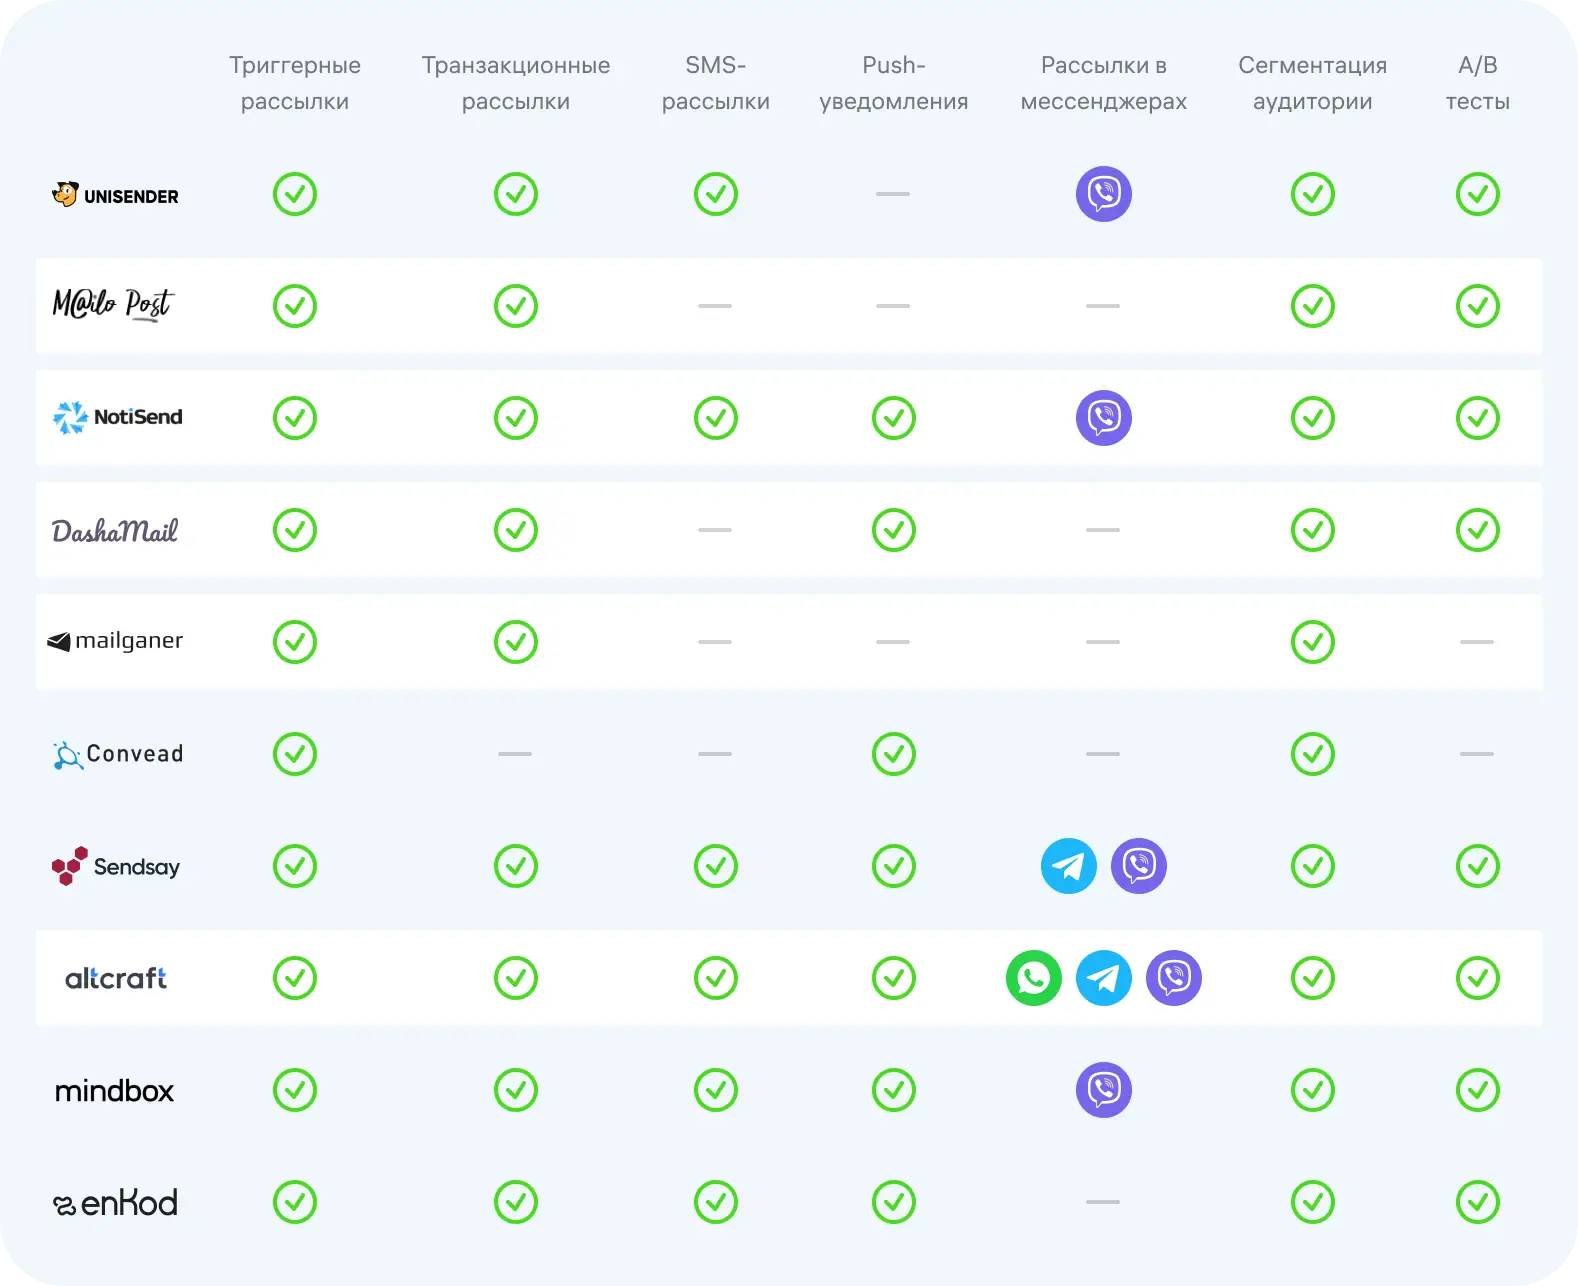1578x1286 pixels.
Task: Click the Convead logo
Action: coord(117,754)
